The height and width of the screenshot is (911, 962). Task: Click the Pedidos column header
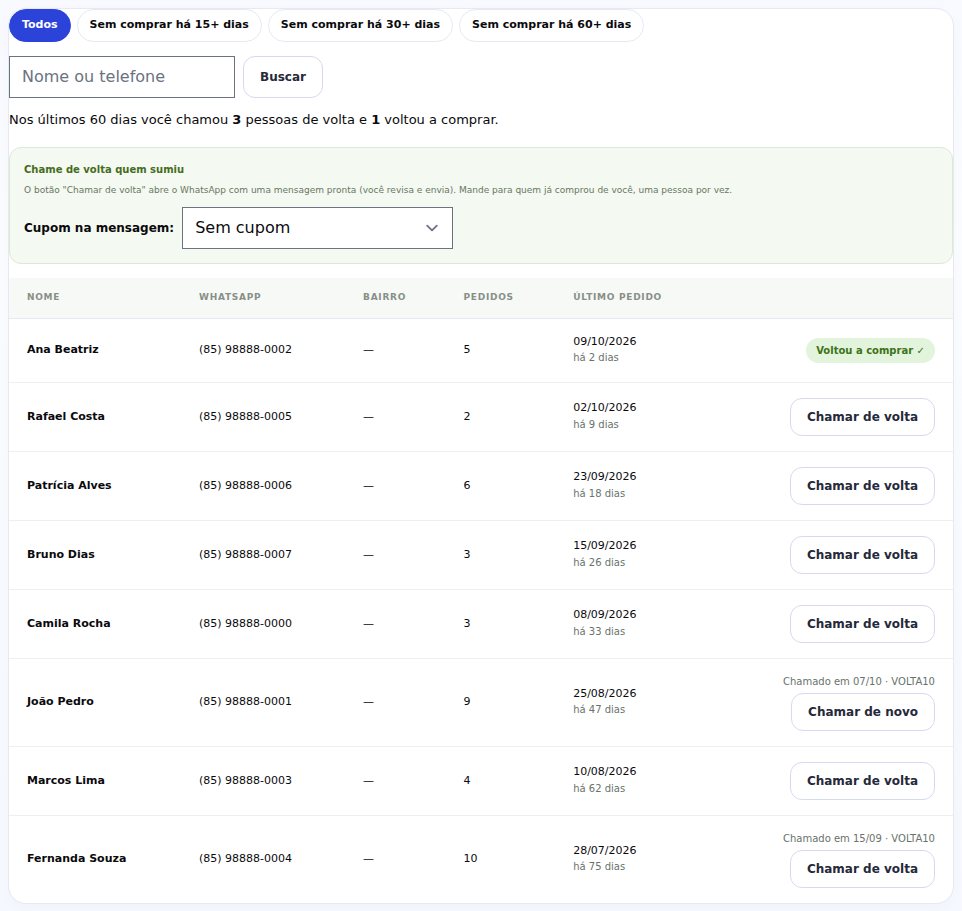488,297
